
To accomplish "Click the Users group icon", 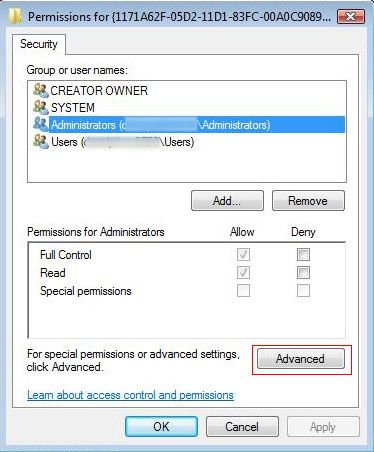I will coord(41,141).
